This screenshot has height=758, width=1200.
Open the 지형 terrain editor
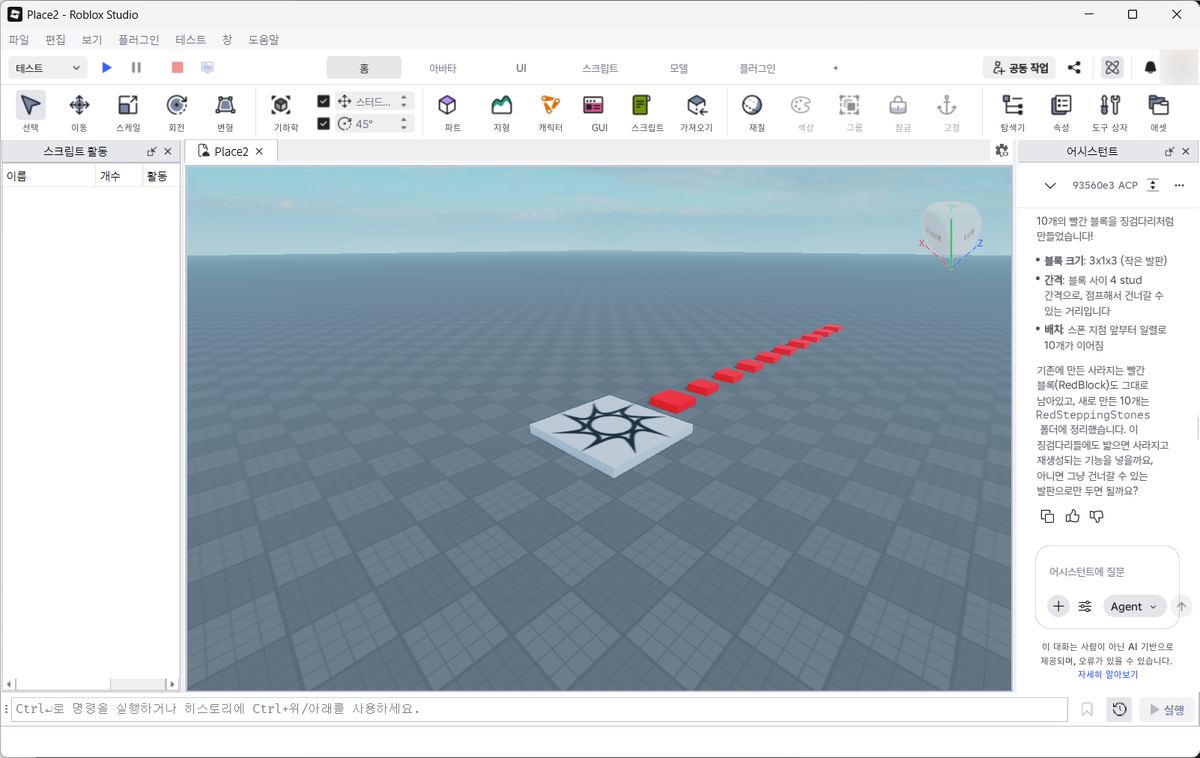501,113
